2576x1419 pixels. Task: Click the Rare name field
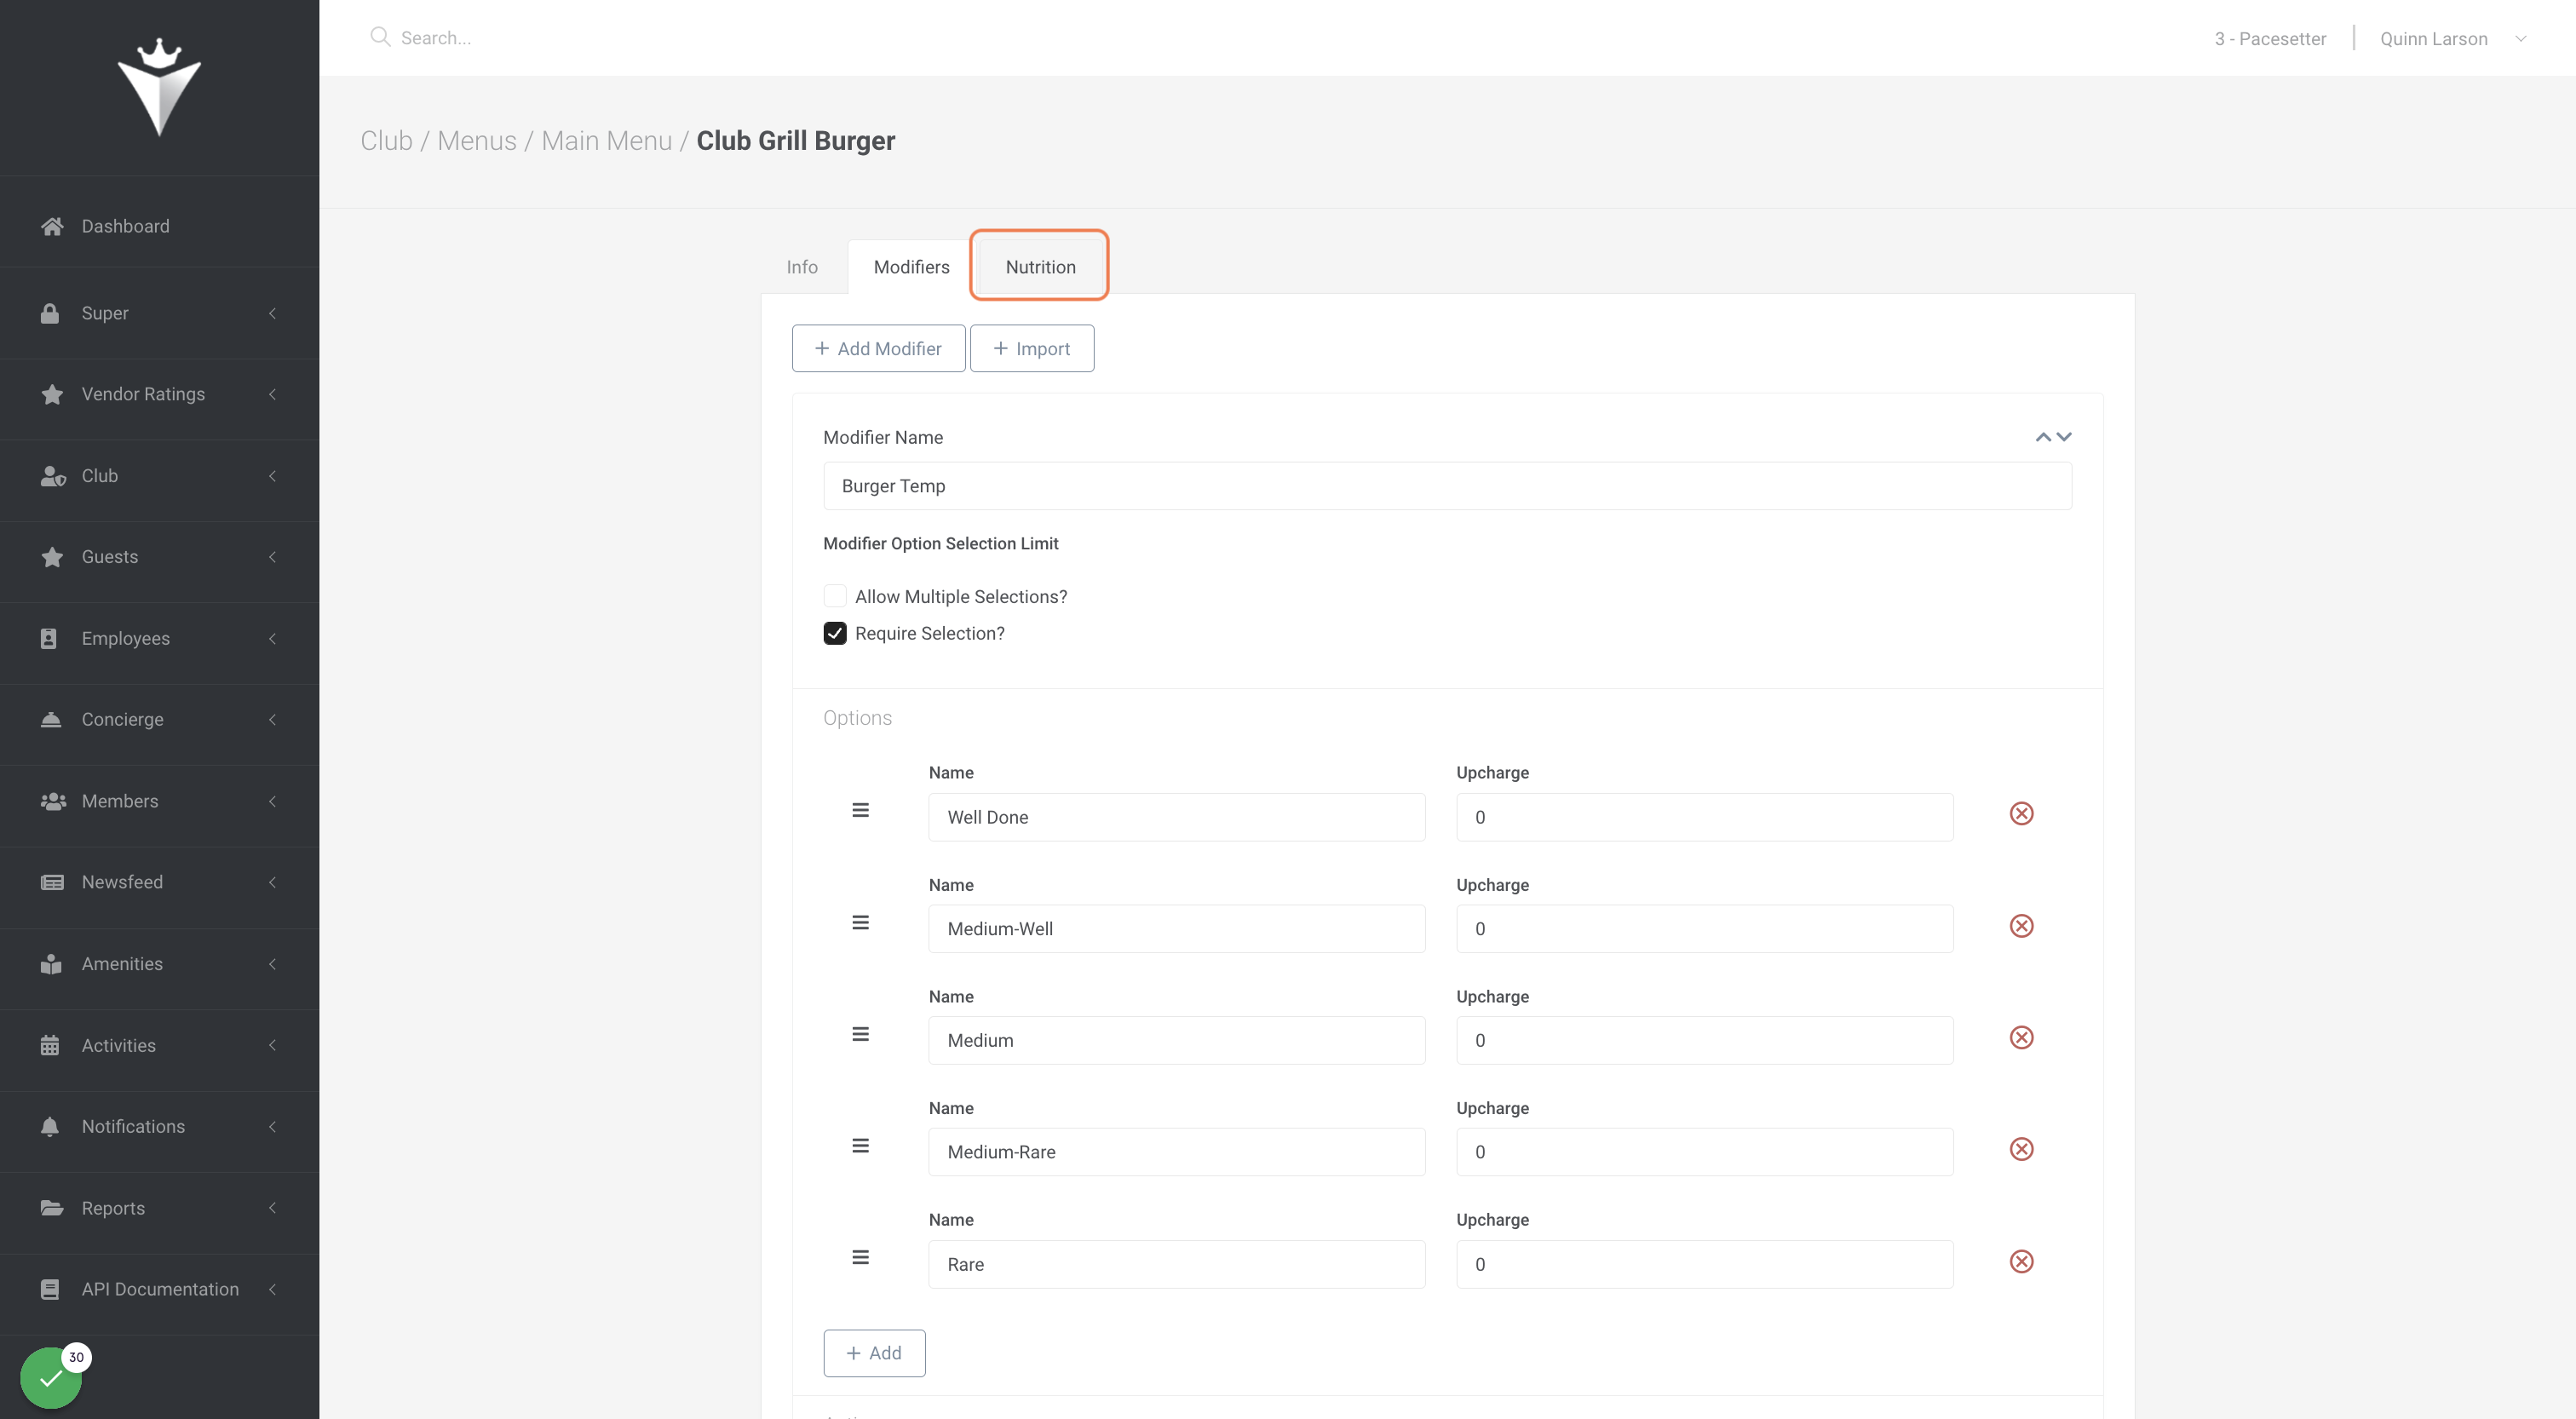(x=1176, y=1264)
